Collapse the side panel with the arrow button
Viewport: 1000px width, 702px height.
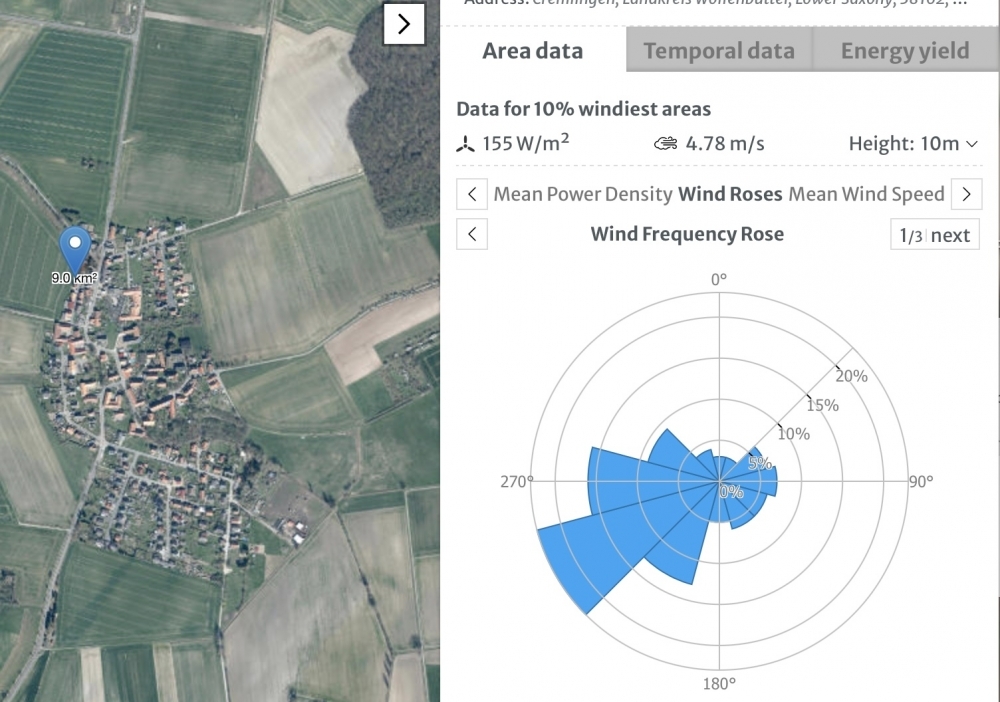[404, 25]
